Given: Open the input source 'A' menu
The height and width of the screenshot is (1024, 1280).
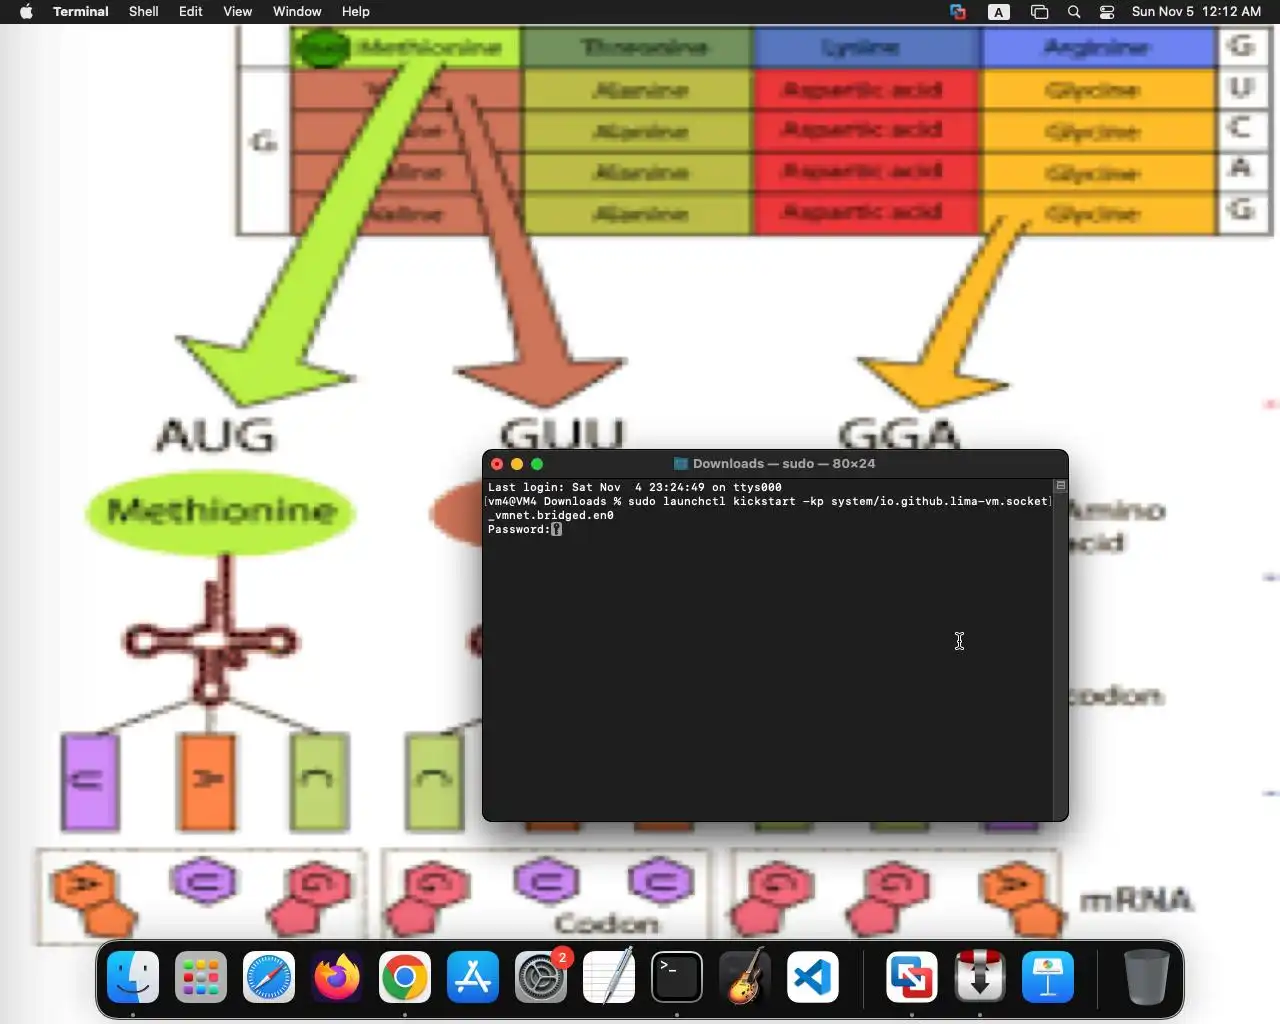Looking at the screenshot, I should (999, 12).
